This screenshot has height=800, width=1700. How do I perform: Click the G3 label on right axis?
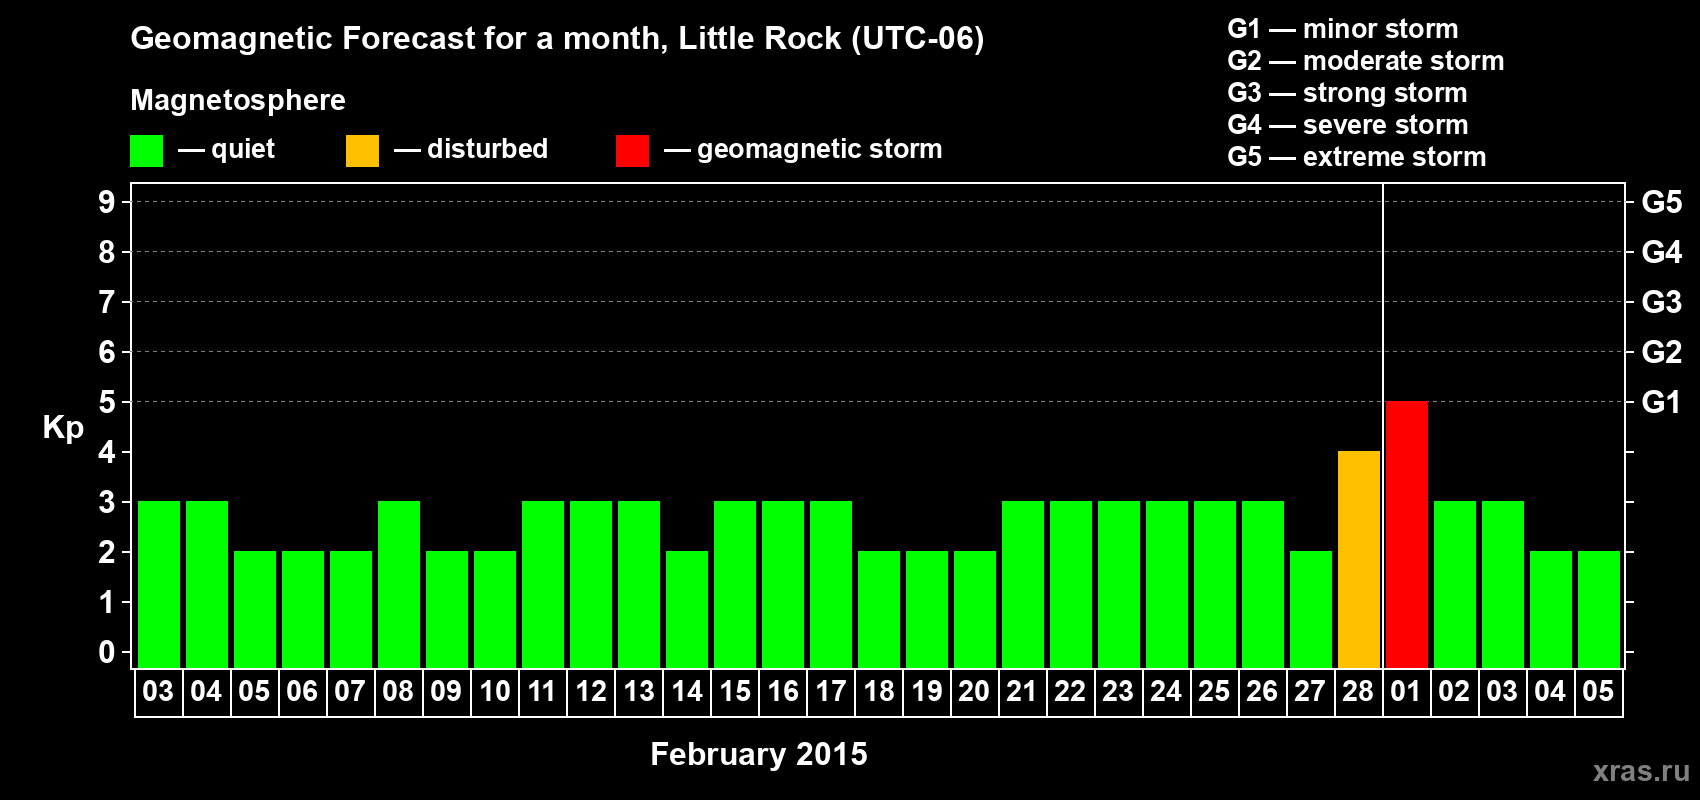pos(1661,302)
